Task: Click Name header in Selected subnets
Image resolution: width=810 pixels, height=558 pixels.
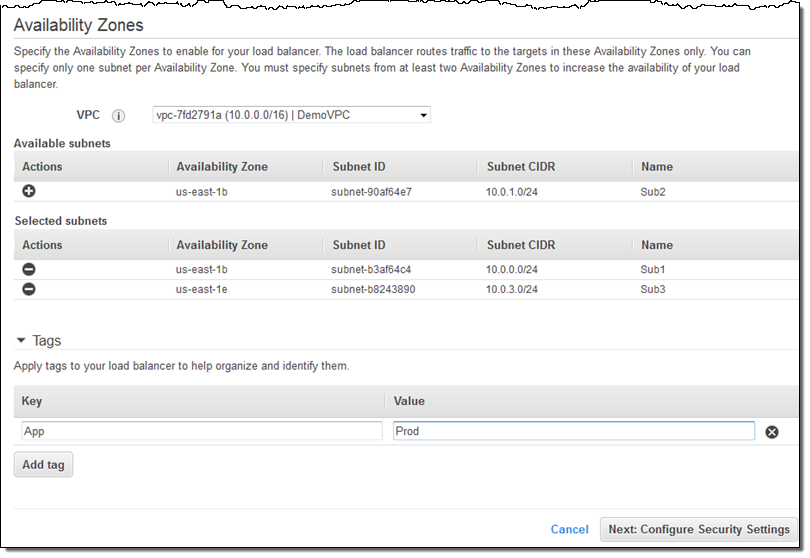Action: (x=657, y=245)
